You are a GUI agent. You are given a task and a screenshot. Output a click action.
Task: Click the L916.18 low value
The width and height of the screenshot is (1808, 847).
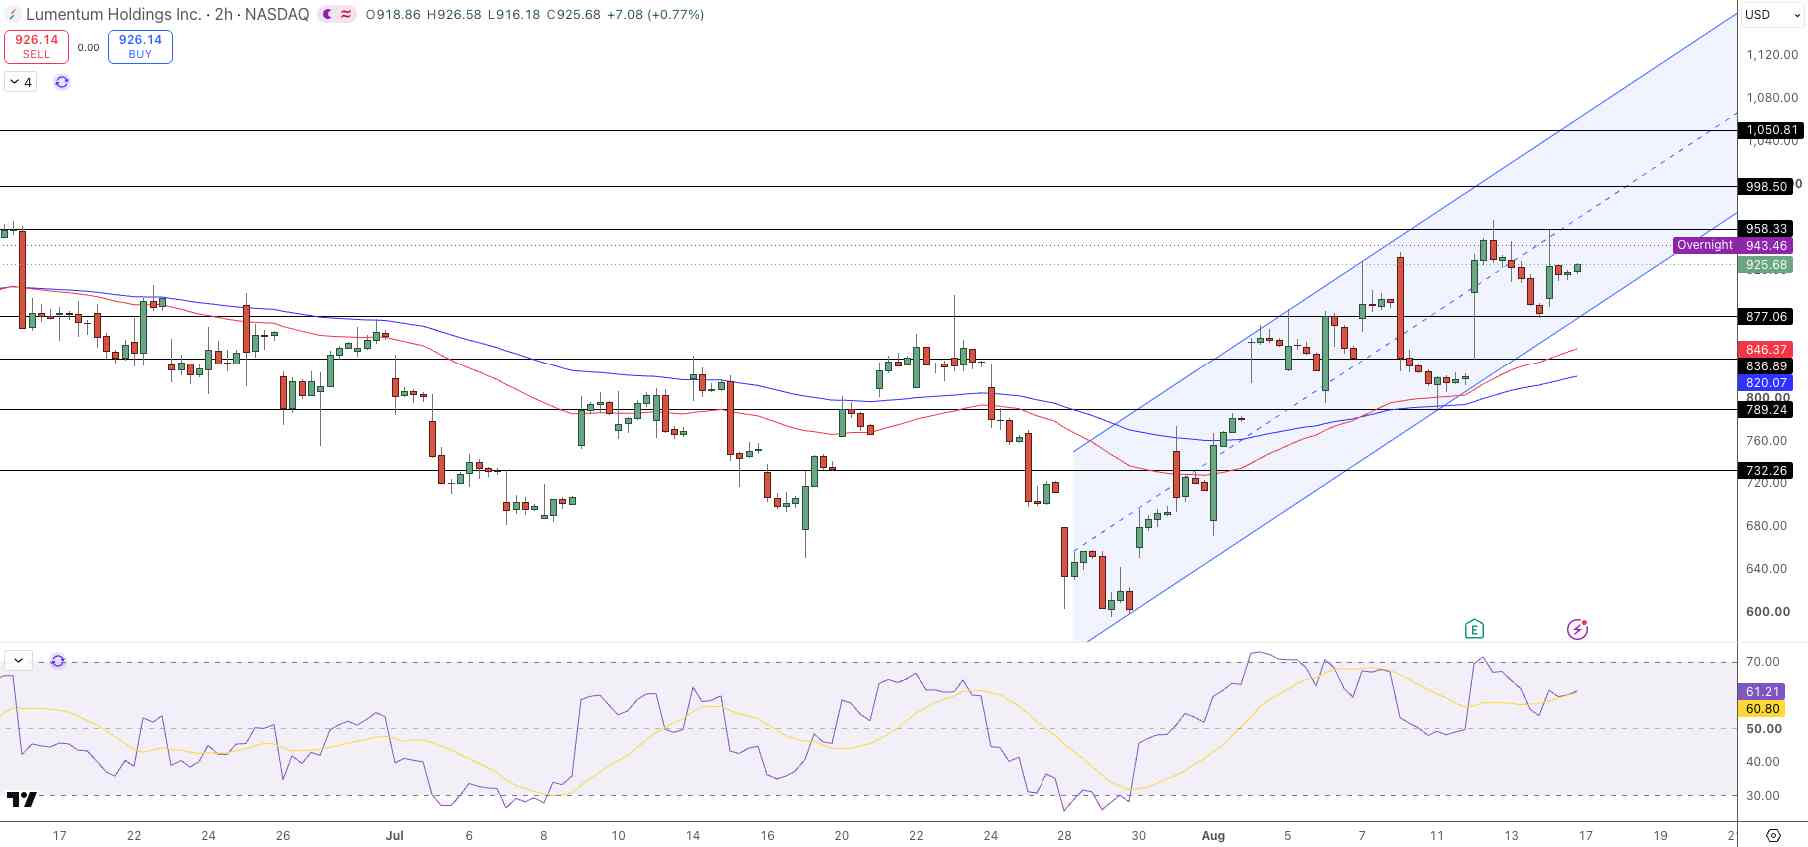tap(514, 15)
